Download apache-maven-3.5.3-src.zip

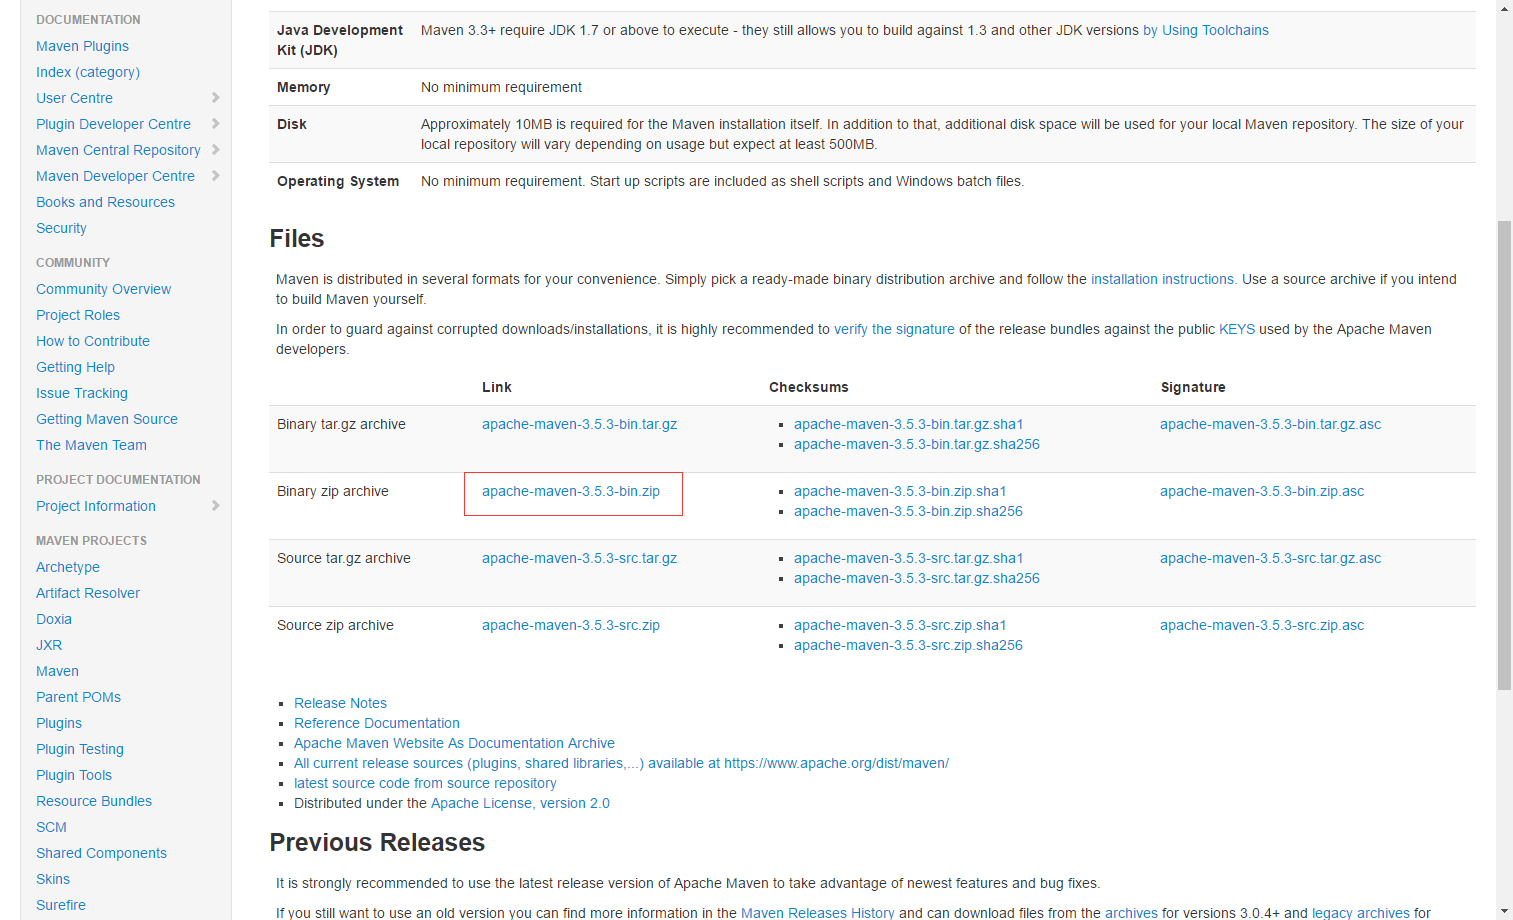(571, 625)
